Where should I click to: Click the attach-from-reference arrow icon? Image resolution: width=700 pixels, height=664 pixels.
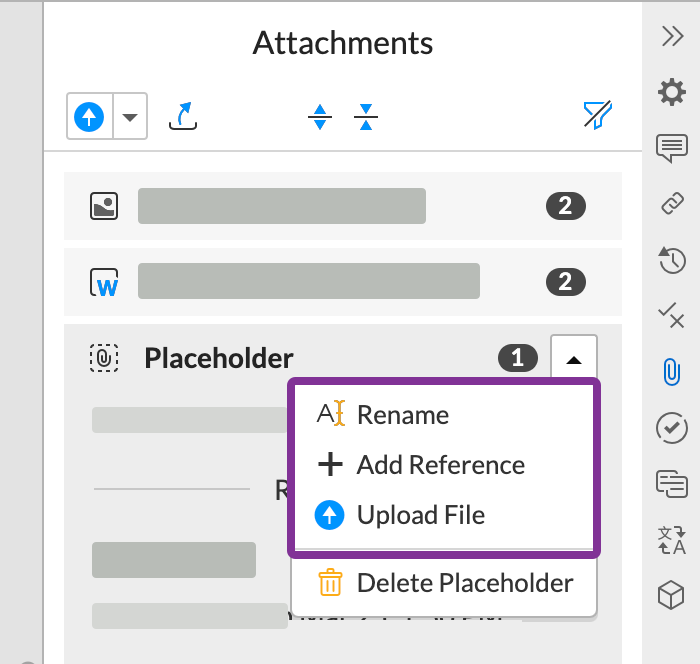coord(183,117)
